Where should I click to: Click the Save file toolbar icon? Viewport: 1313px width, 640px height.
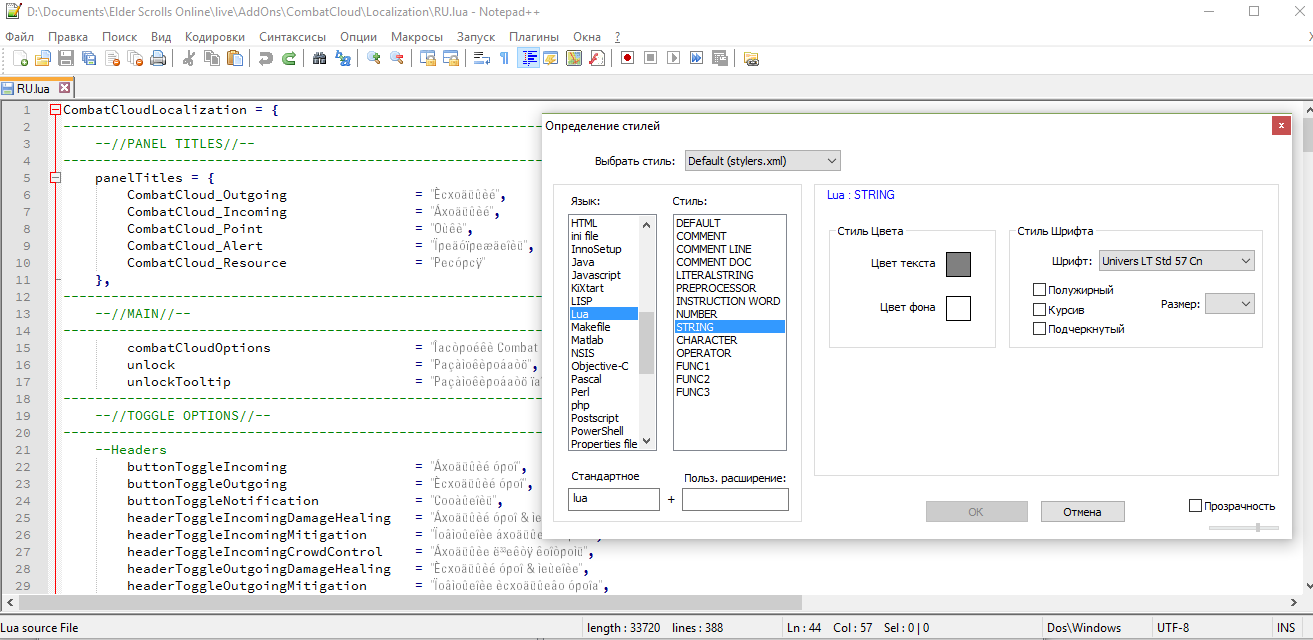coord(66,58)
